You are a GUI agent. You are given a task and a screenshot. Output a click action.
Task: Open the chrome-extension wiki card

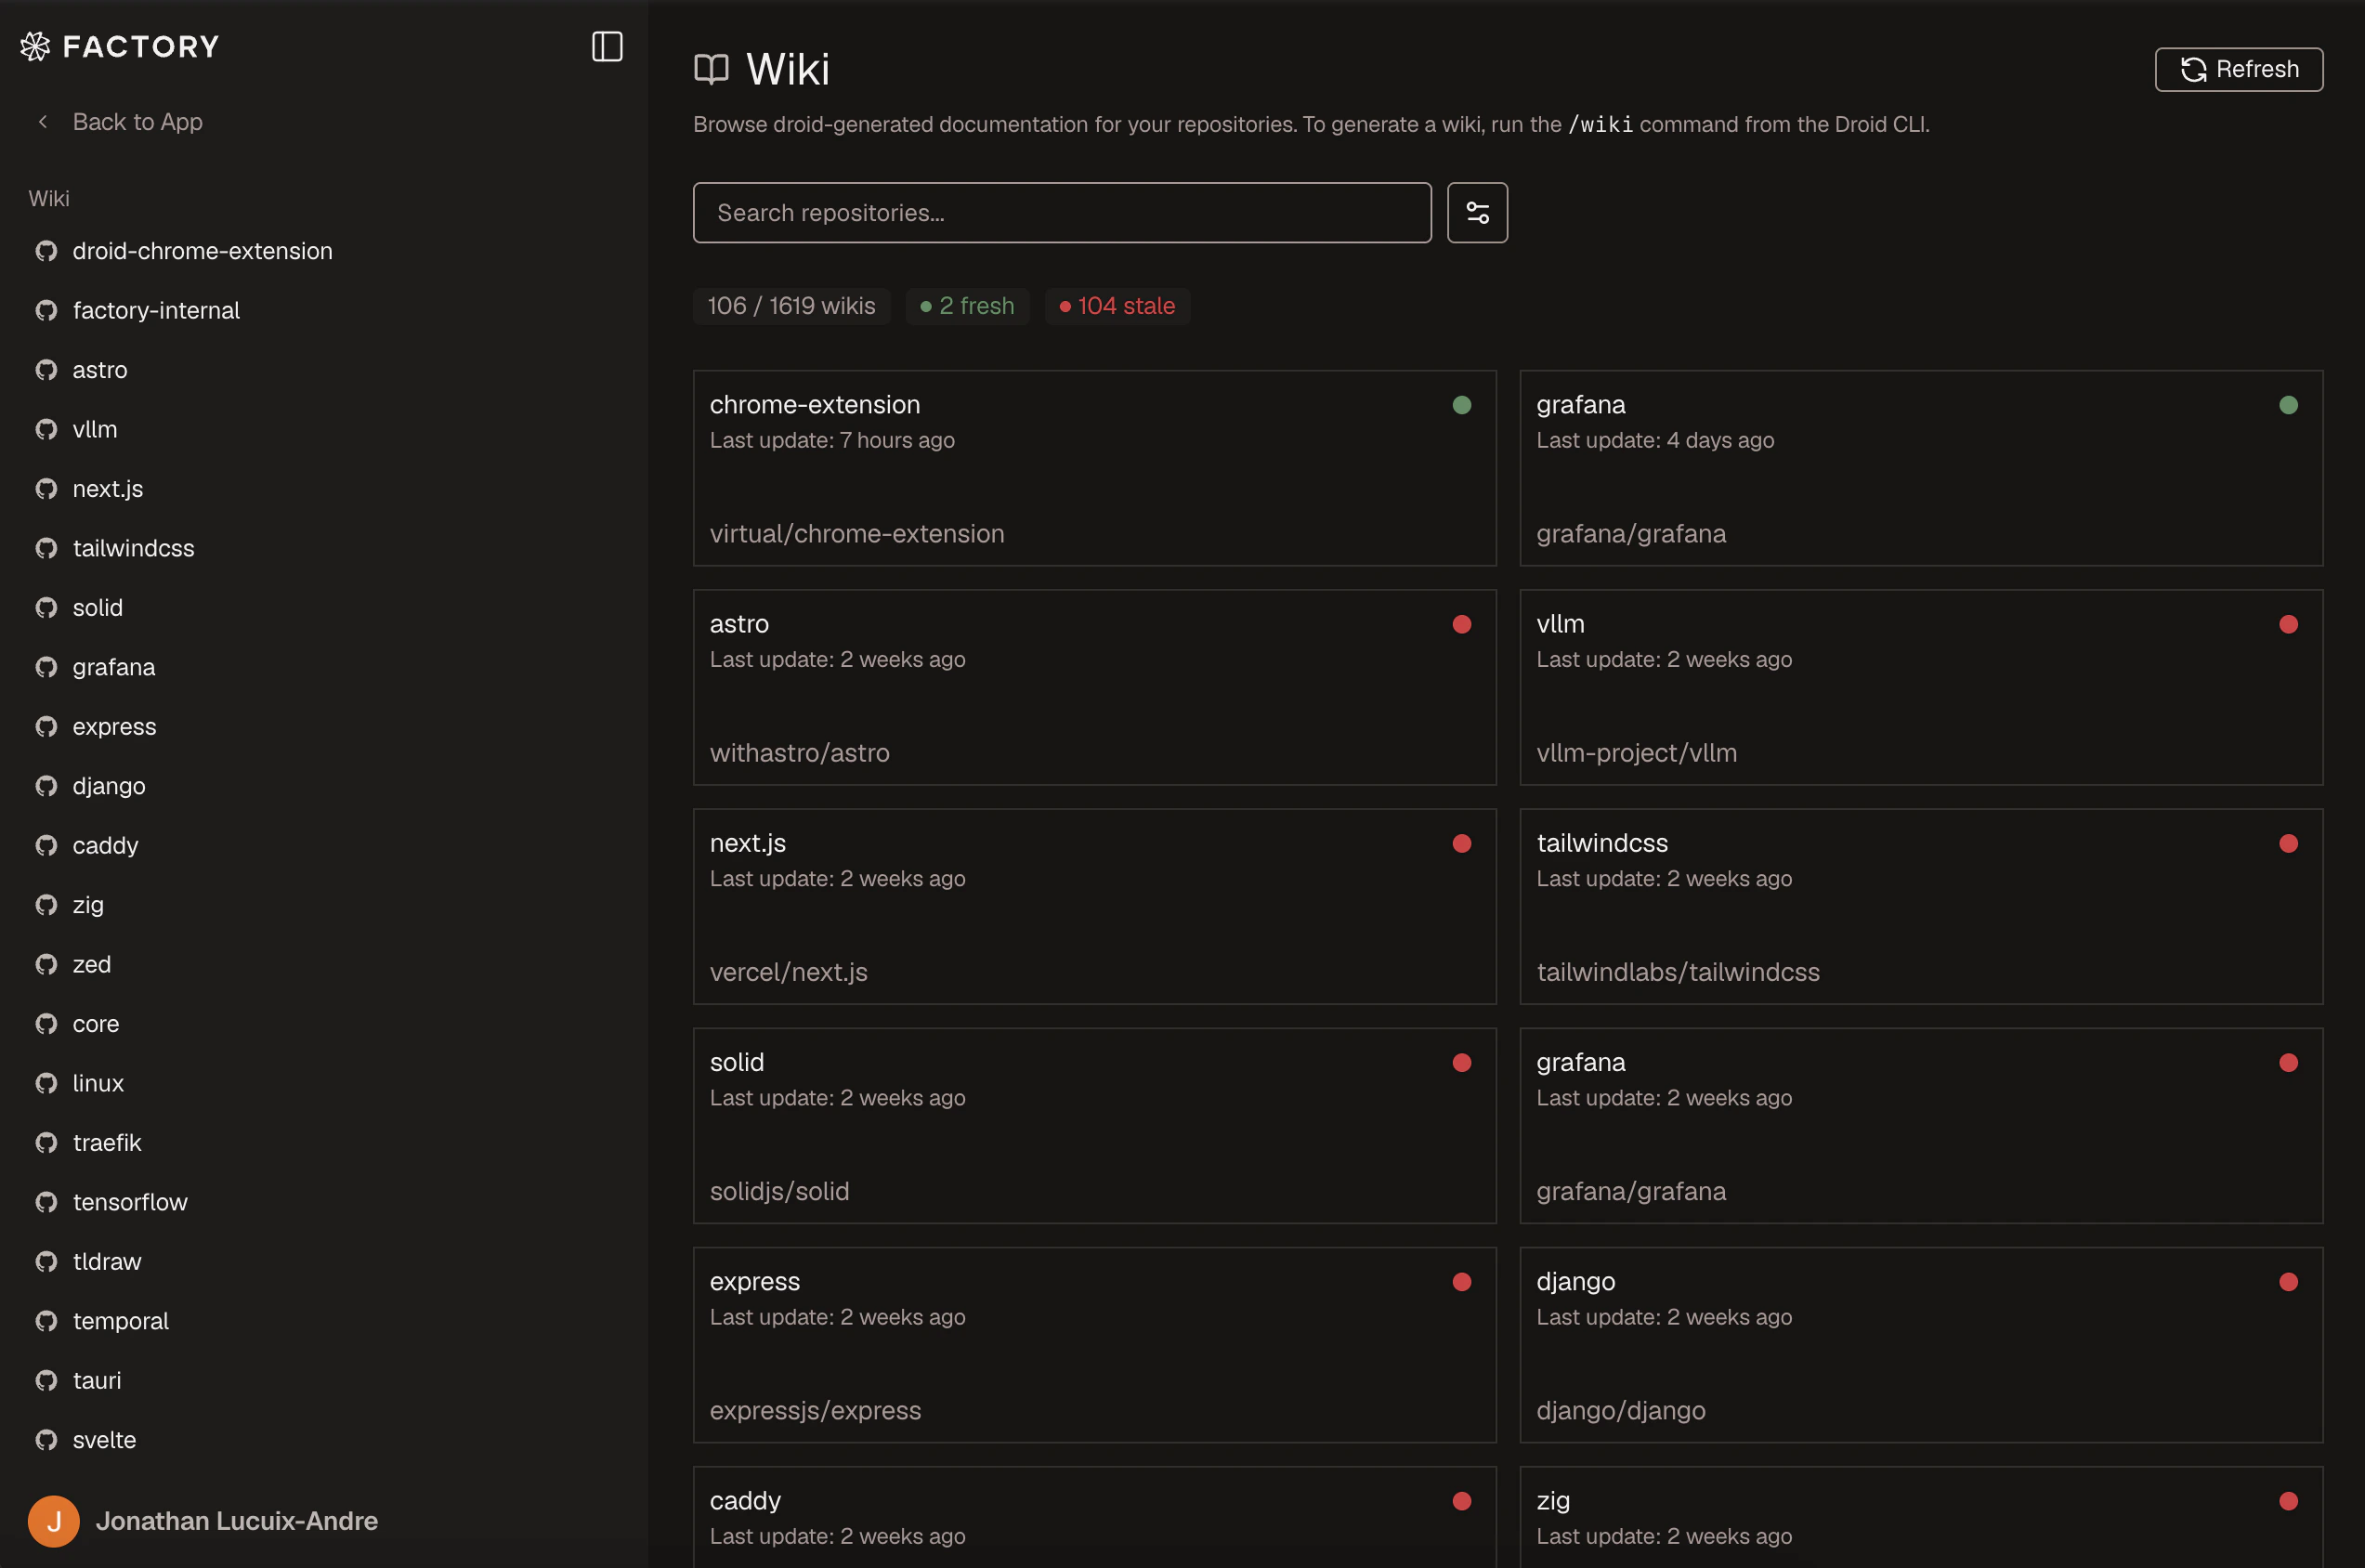pos(1094,468)
